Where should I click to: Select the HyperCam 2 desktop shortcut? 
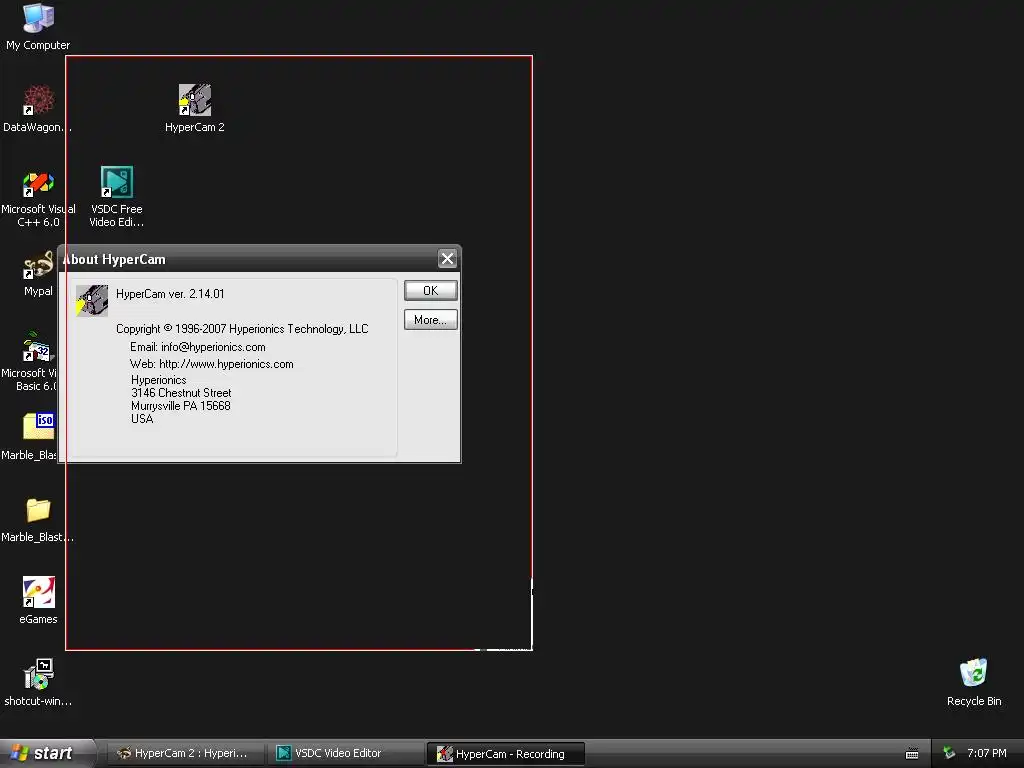(195, 108)
